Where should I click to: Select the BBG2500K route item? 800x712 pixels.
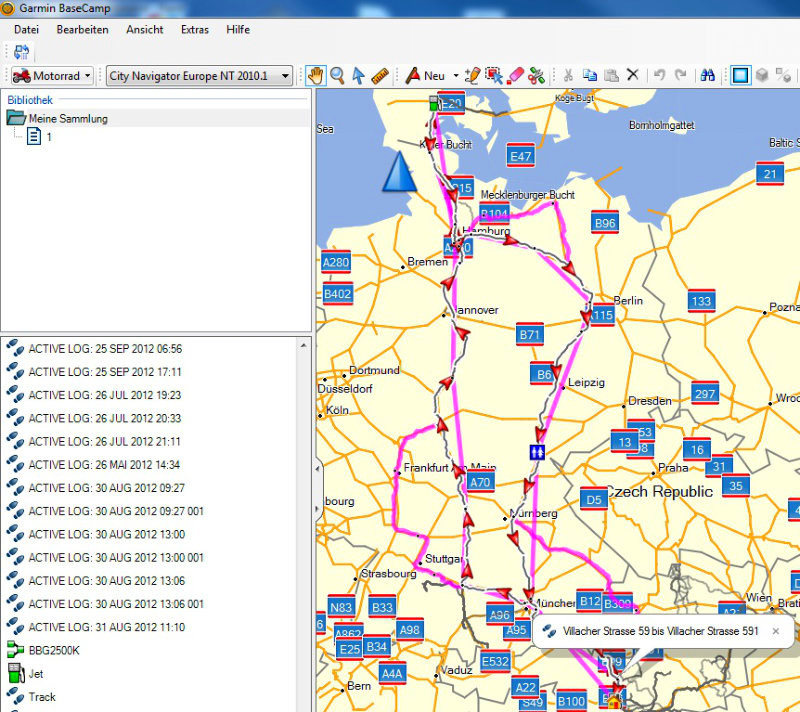(43, 650)
